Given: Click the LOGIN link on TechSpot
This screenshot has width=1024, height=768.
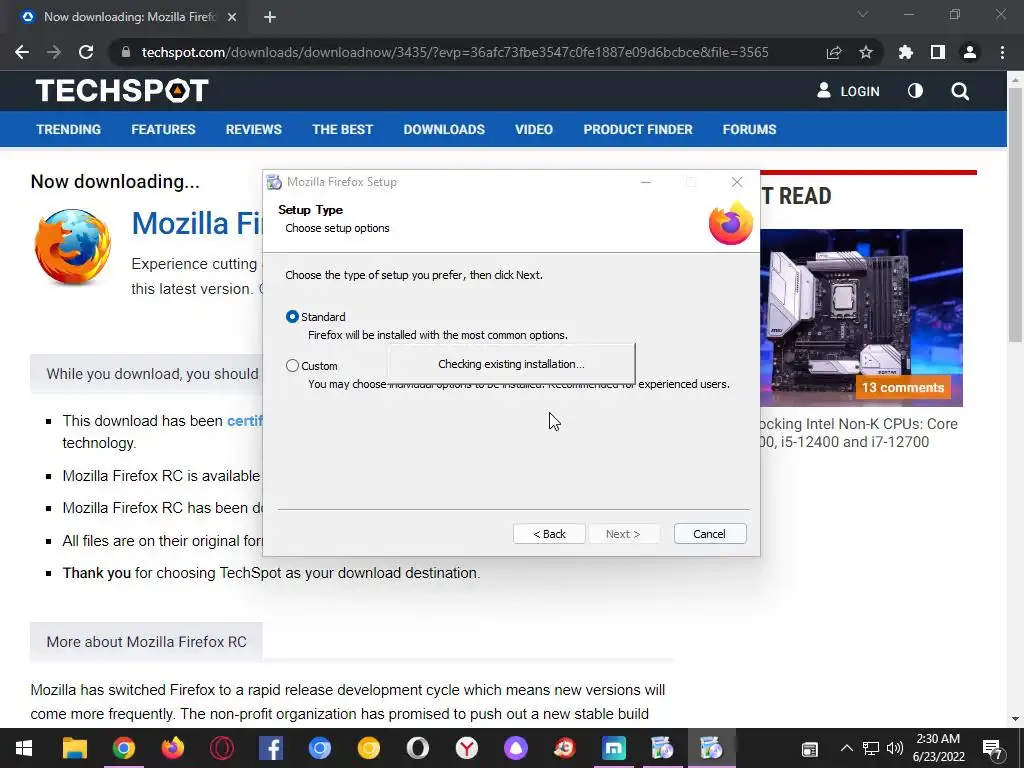Looking at the screenshot, I should click(848, 91).
